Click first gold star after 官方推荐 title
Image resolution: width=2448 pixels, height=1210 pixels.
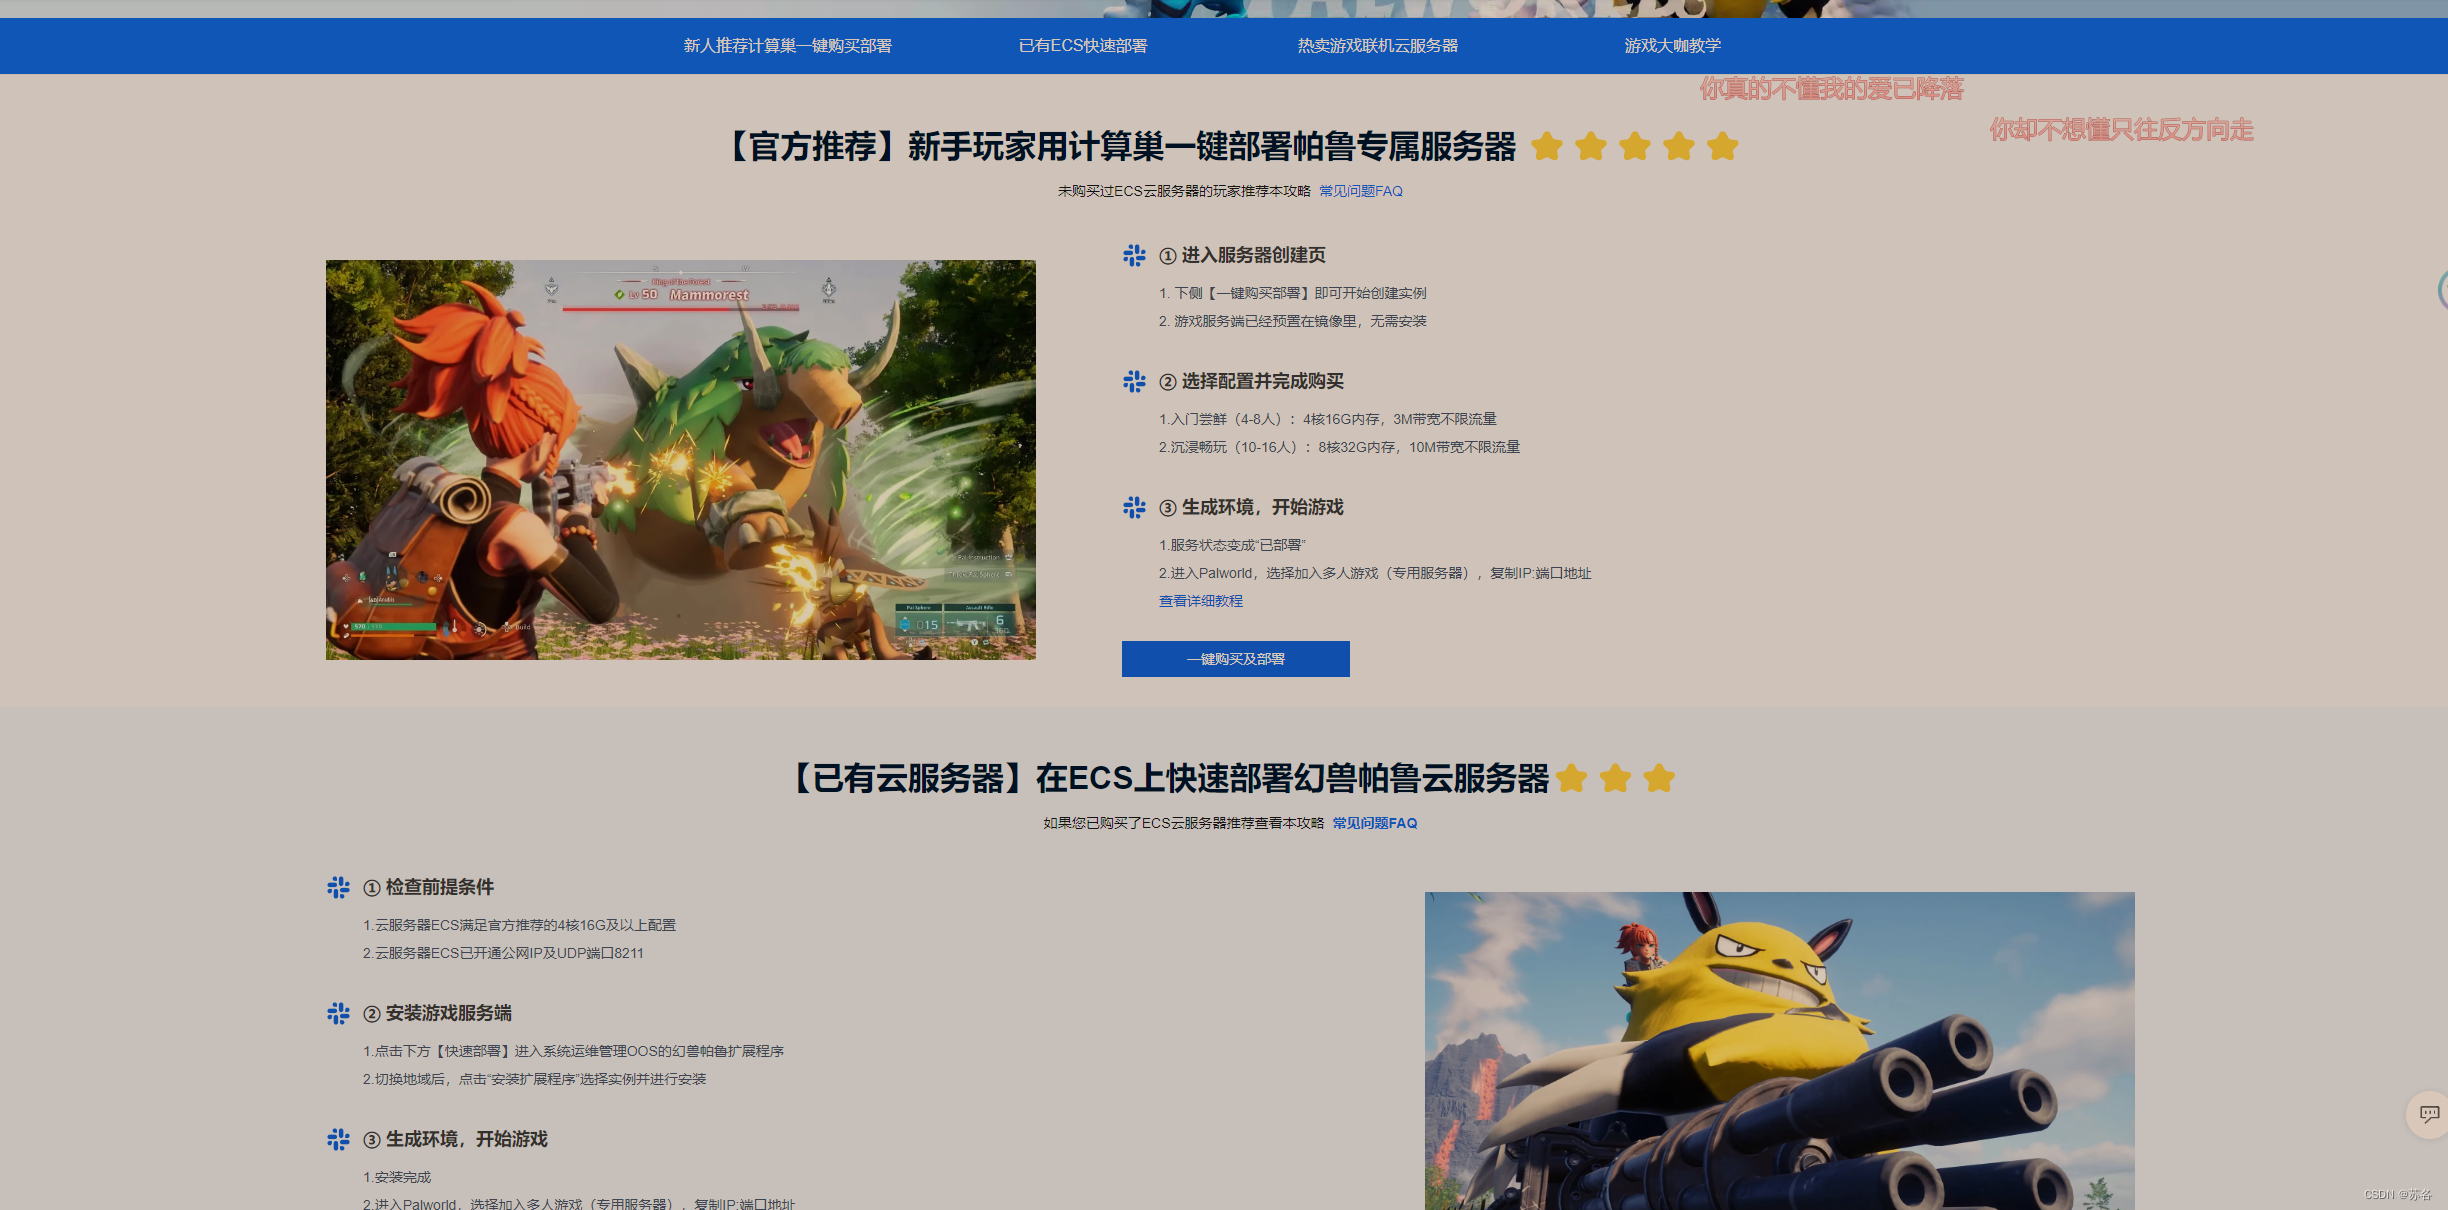point(1547,147)
